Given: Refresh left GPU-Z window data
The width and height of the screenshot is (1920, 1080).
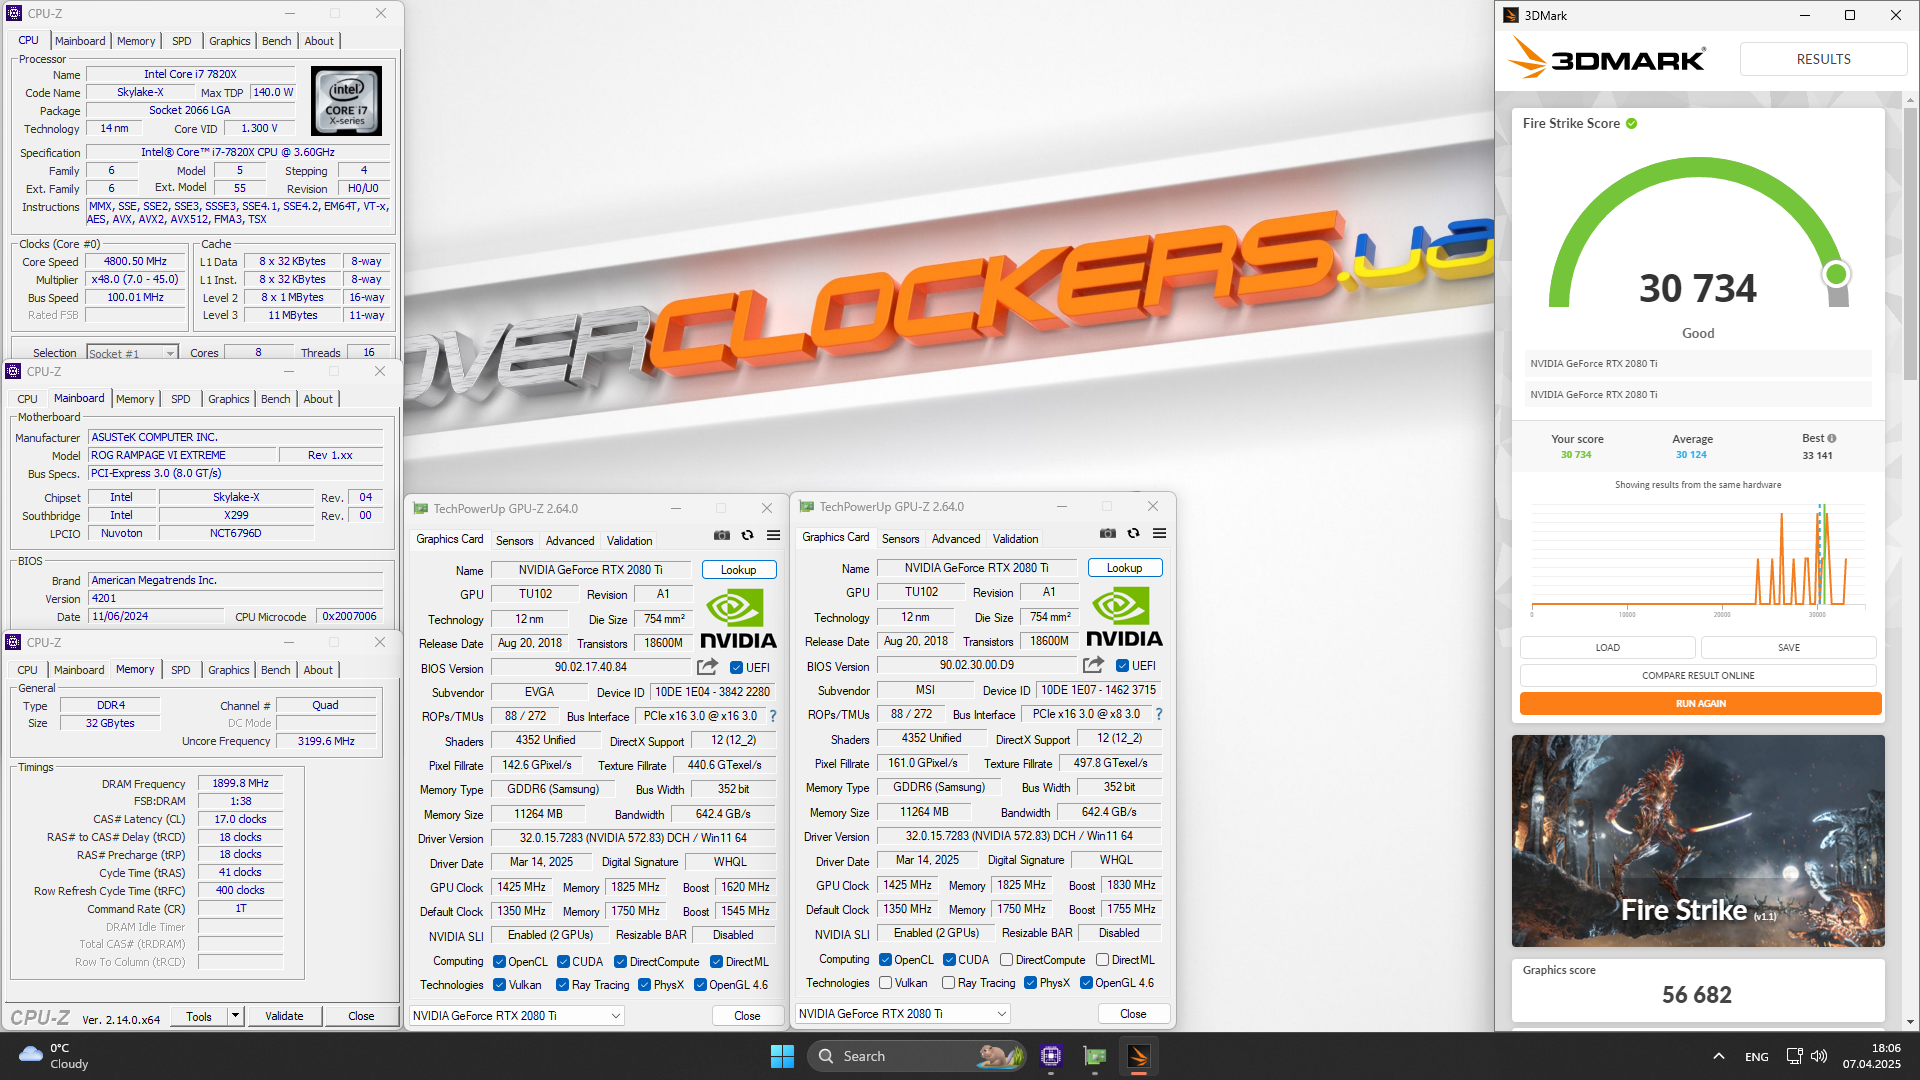Looking at the screenshot, I should coord(747,536).
